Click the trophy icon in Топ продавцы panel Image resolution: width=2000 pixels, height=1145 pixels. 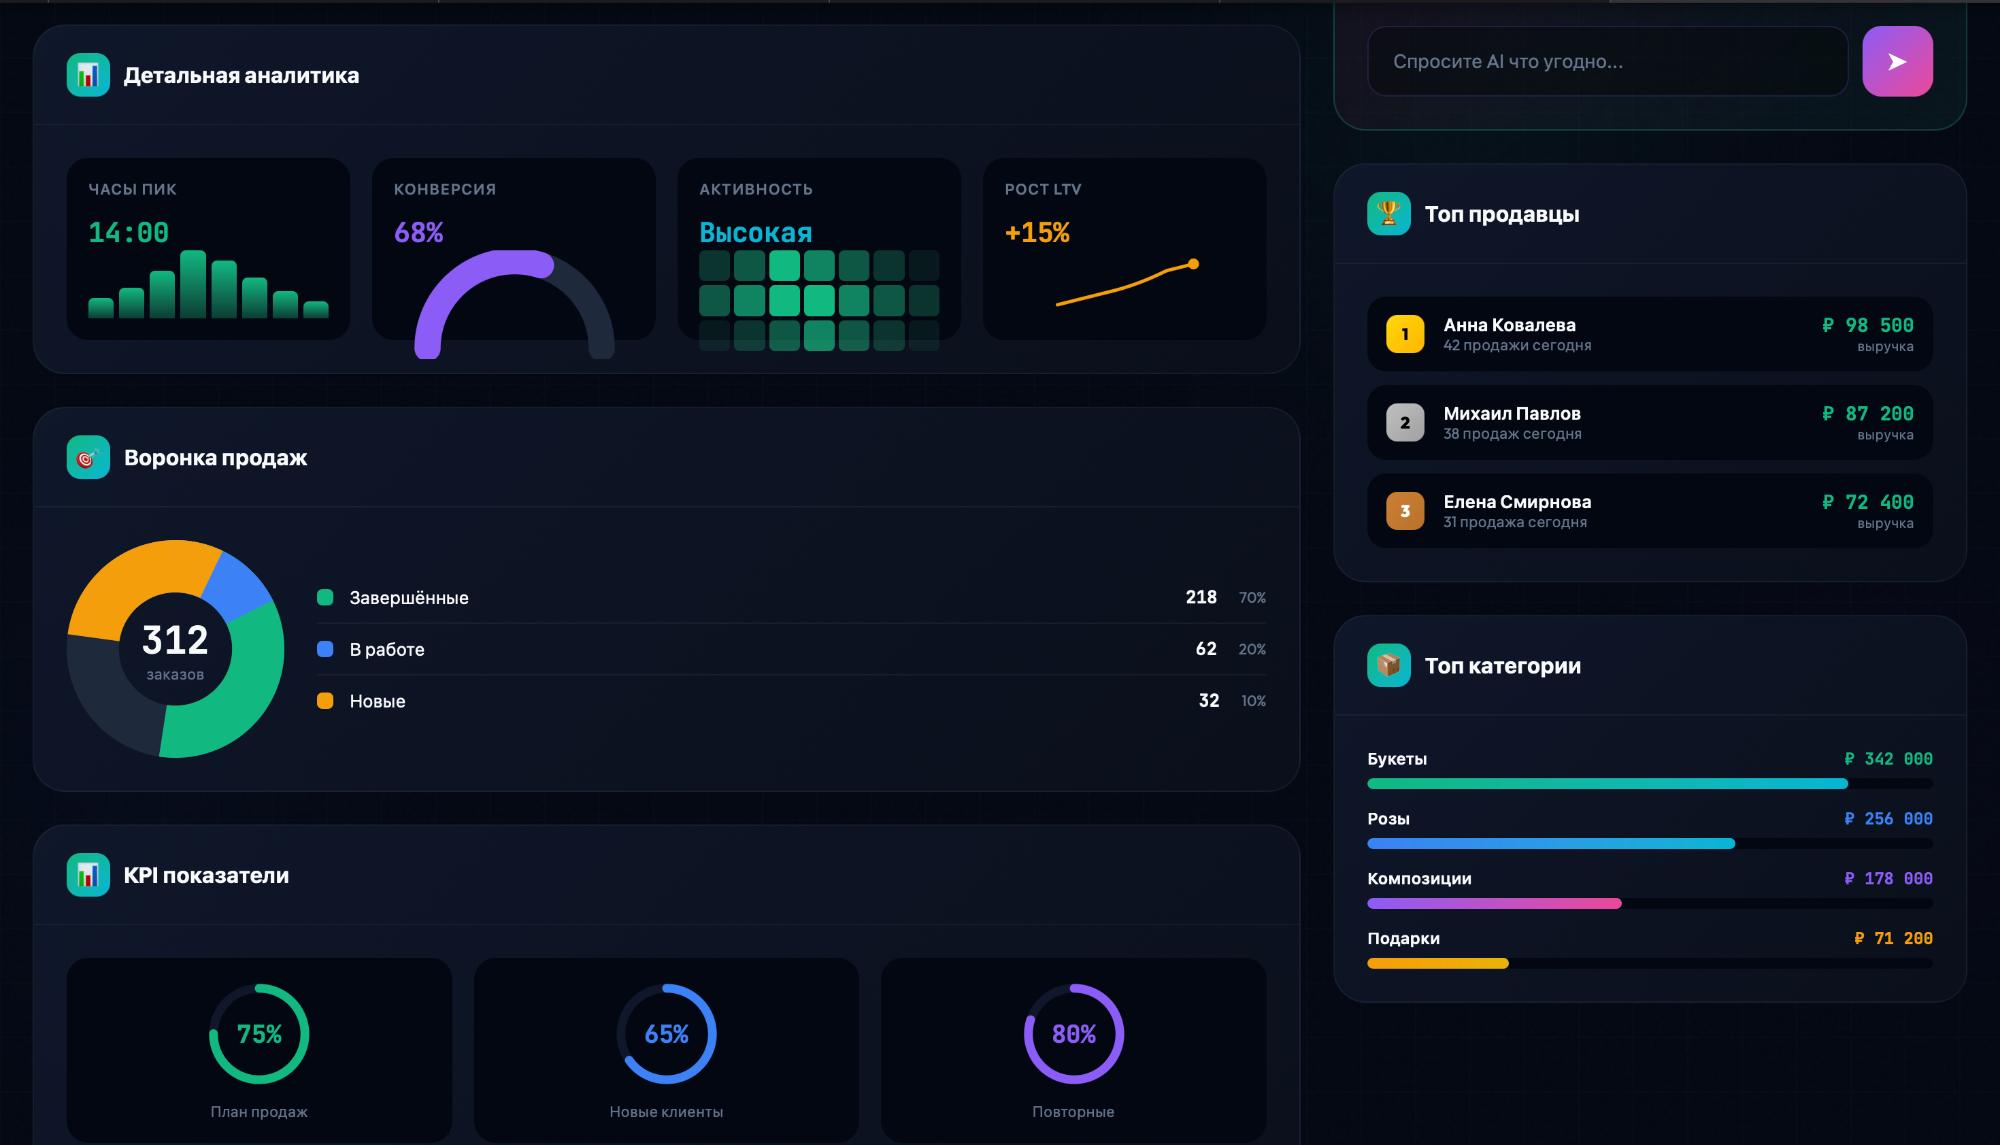[x=1391, y=213]
